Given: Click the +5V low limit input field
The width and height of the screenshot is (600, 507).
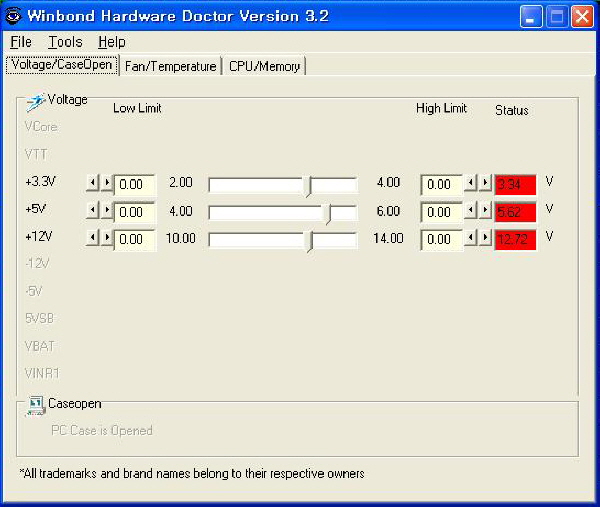Looking at the screenshot, I should (135, 212).
